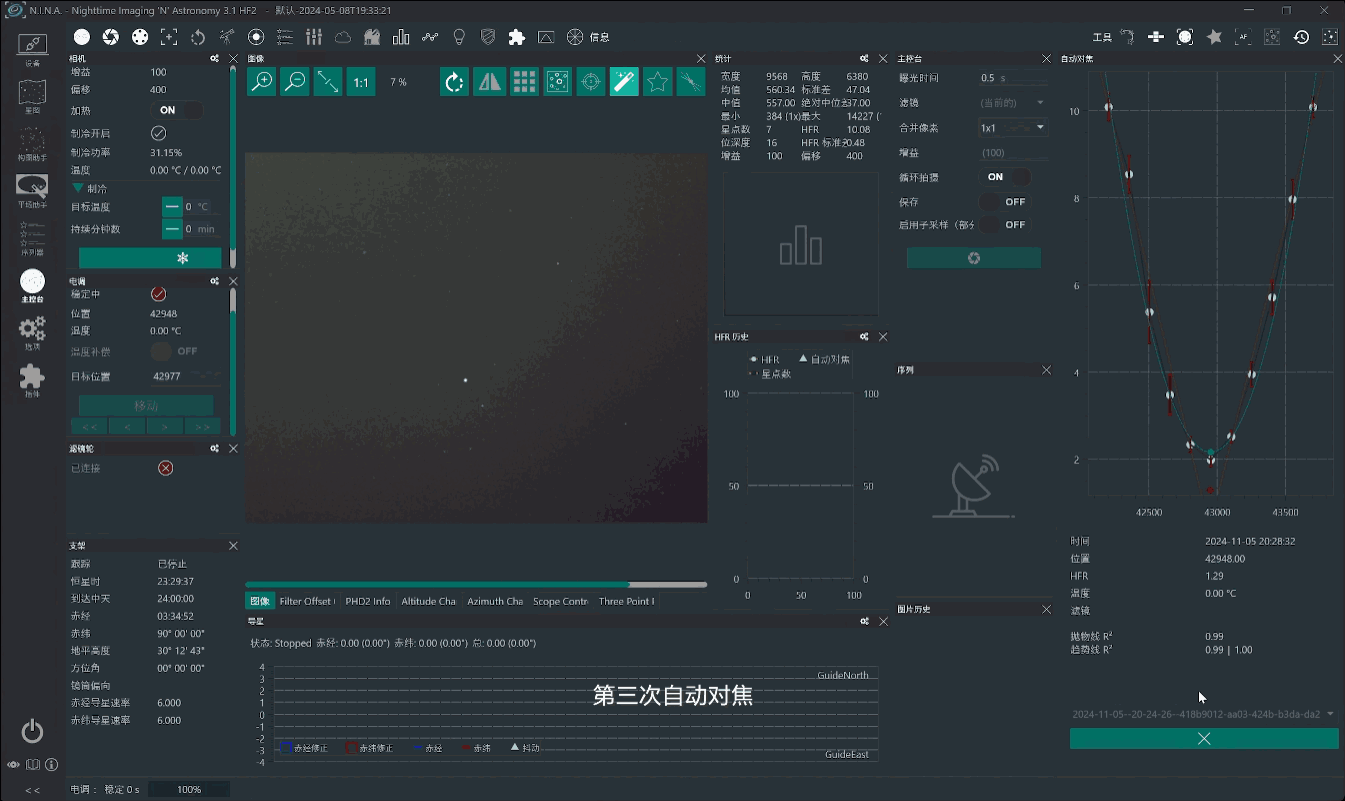Click the snowflake cooling start button
1345x801 pixels.
(x=150, y=258)
